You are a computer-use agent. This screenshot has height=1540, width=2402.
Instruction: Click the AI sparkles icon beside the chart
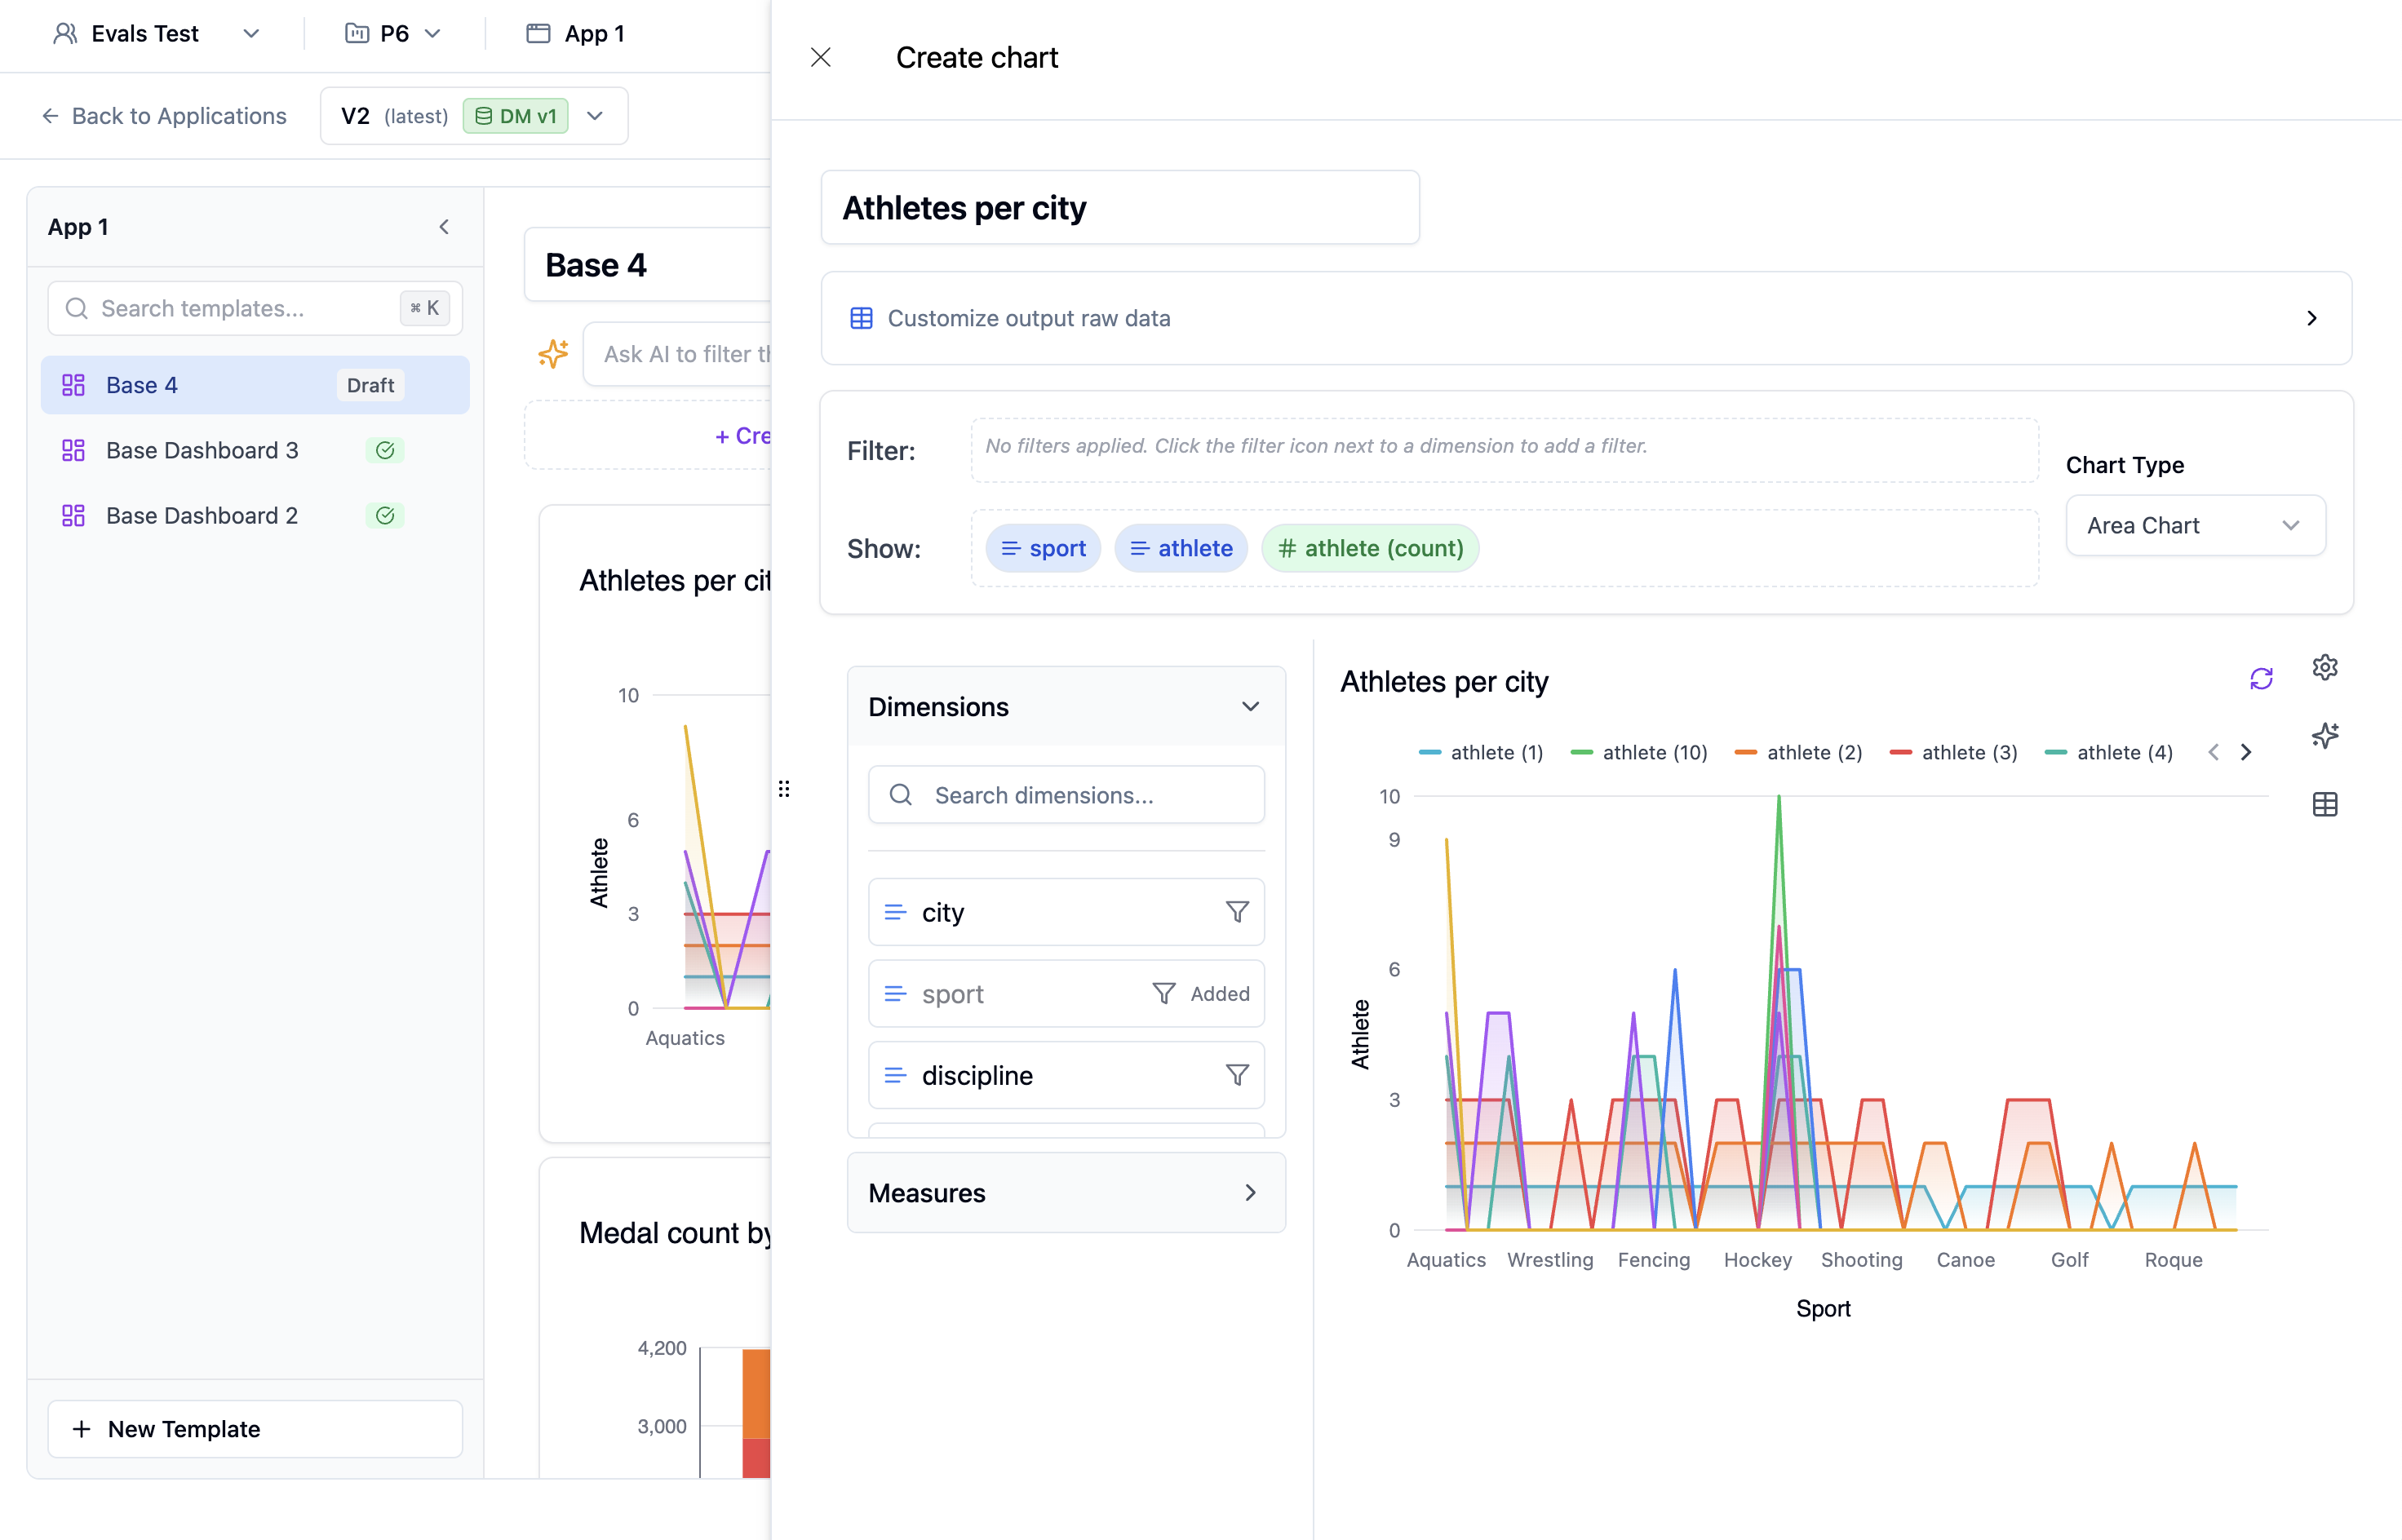pos(2327,736)
